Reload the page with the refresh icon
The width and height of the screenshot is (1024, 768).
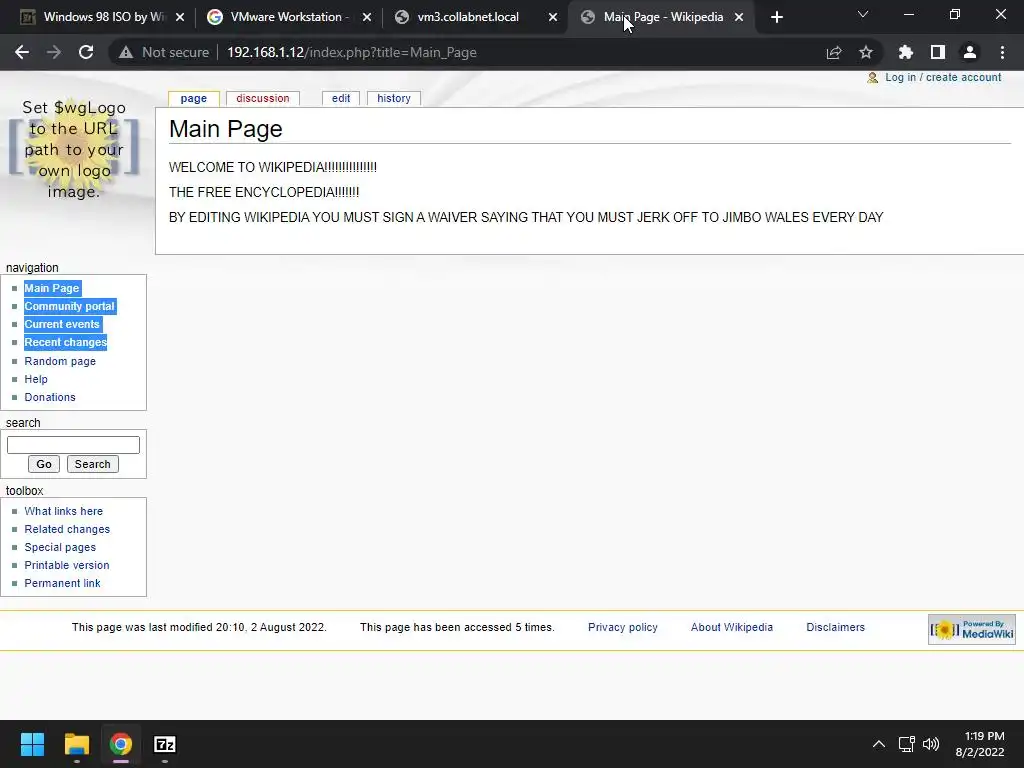pyautogui.click(x=86, y=52)
